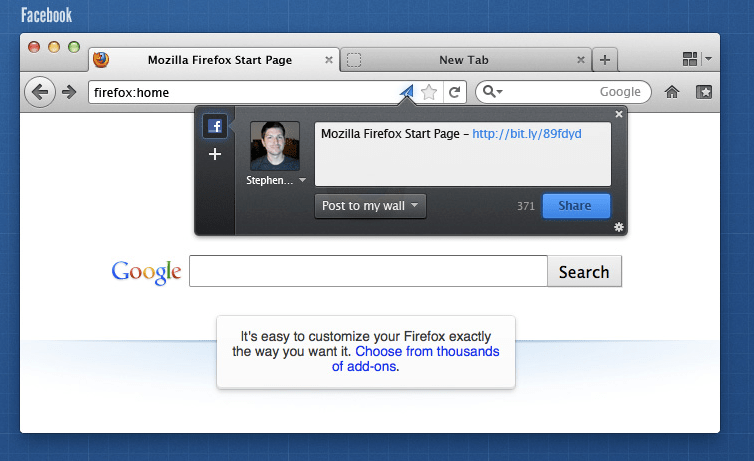Viewport: 754px width, 461px height.
Task: Open the list-all-tabs arrow beside the grid icon
Action: pos(708,59)
